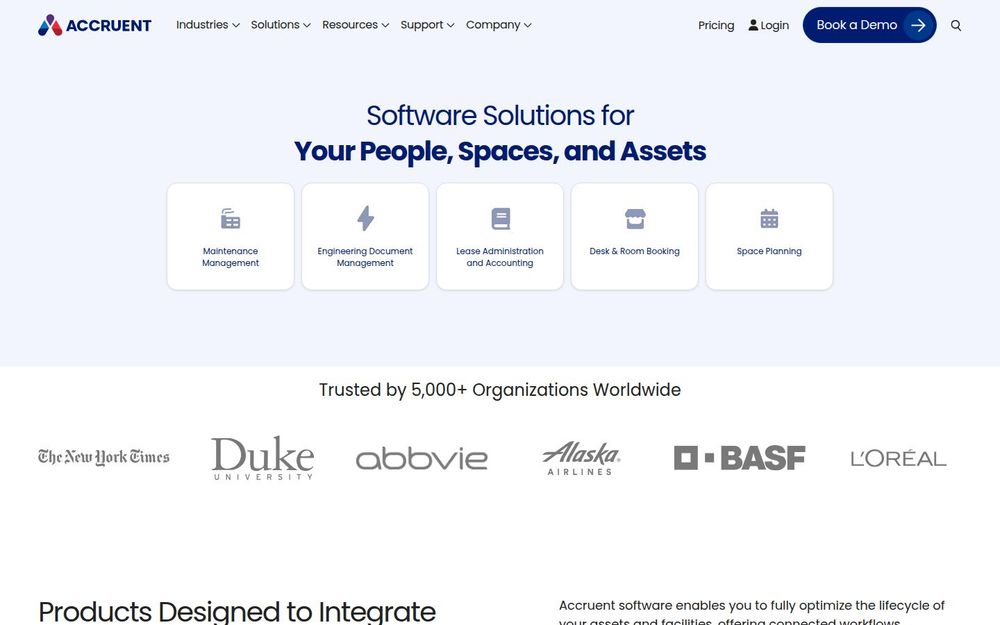Click the Accruent logo in the header
The height and width of the screenshot is (625, 1000).
click(x=94, y=25)
